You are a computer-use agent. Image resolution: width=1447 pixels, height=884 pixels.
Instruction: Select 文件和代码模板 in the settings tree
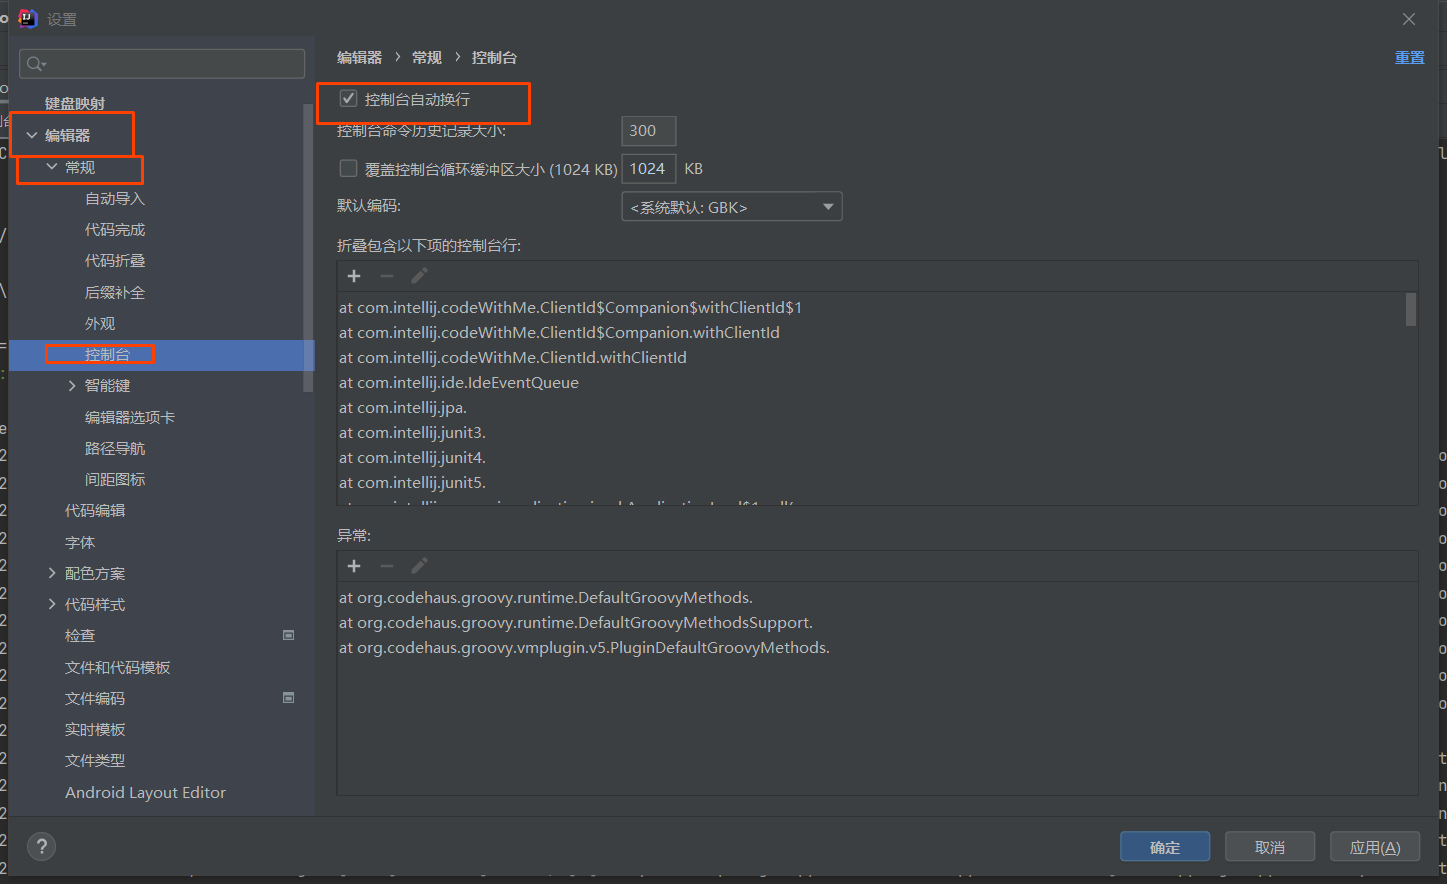[118, 667]
